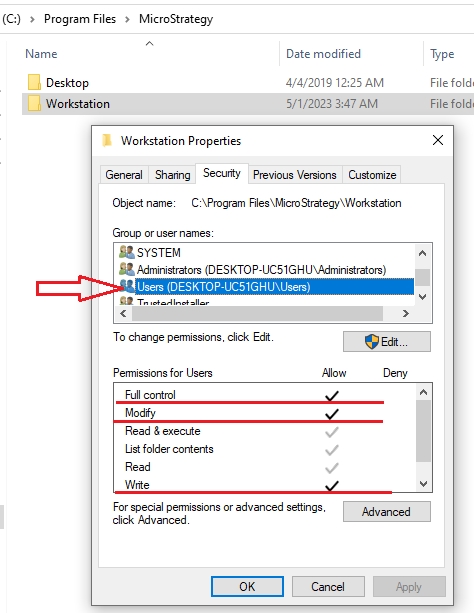Click the Modify Allow checkmark
The width and height of the screenshot is (474, 613).
pos(332,414)
